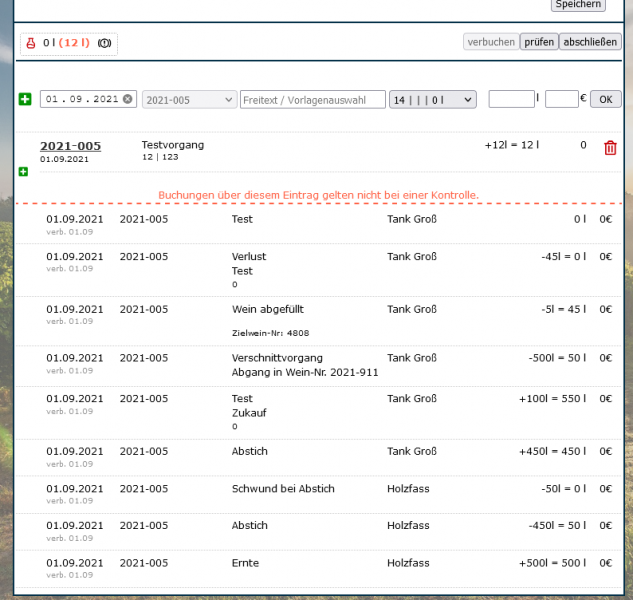Click the barrel icon beside 12 l

point(105,43)
